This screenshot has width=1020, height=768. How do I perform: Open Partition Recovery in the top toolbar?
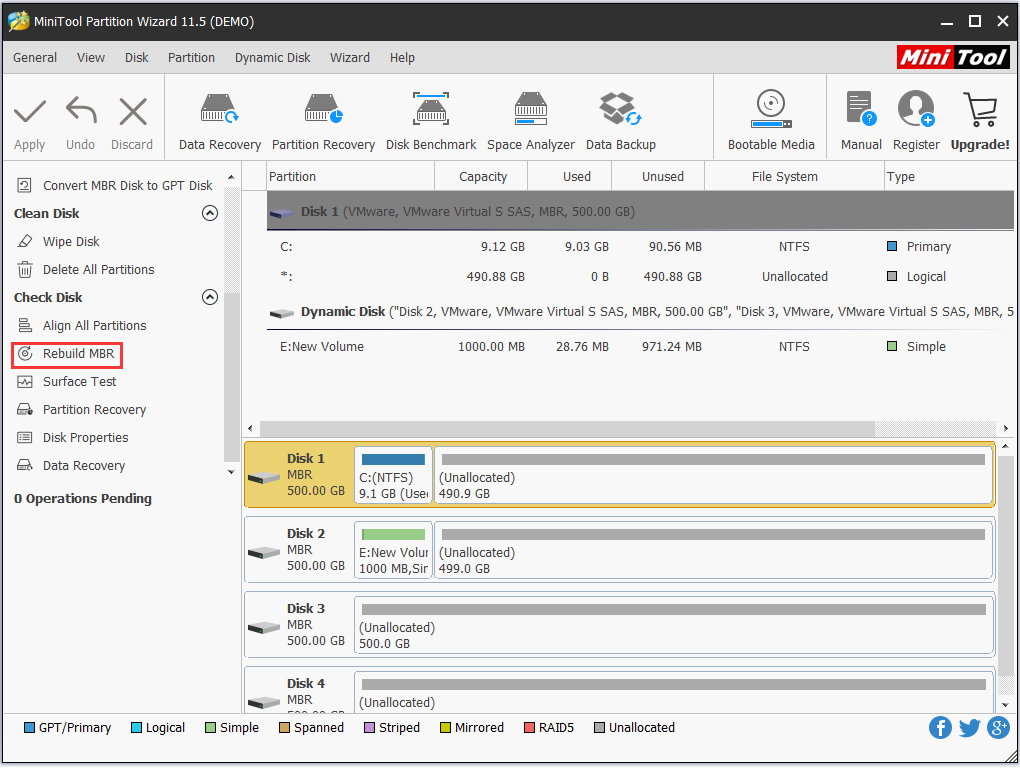pyautogui.click(x=323, y=121)
